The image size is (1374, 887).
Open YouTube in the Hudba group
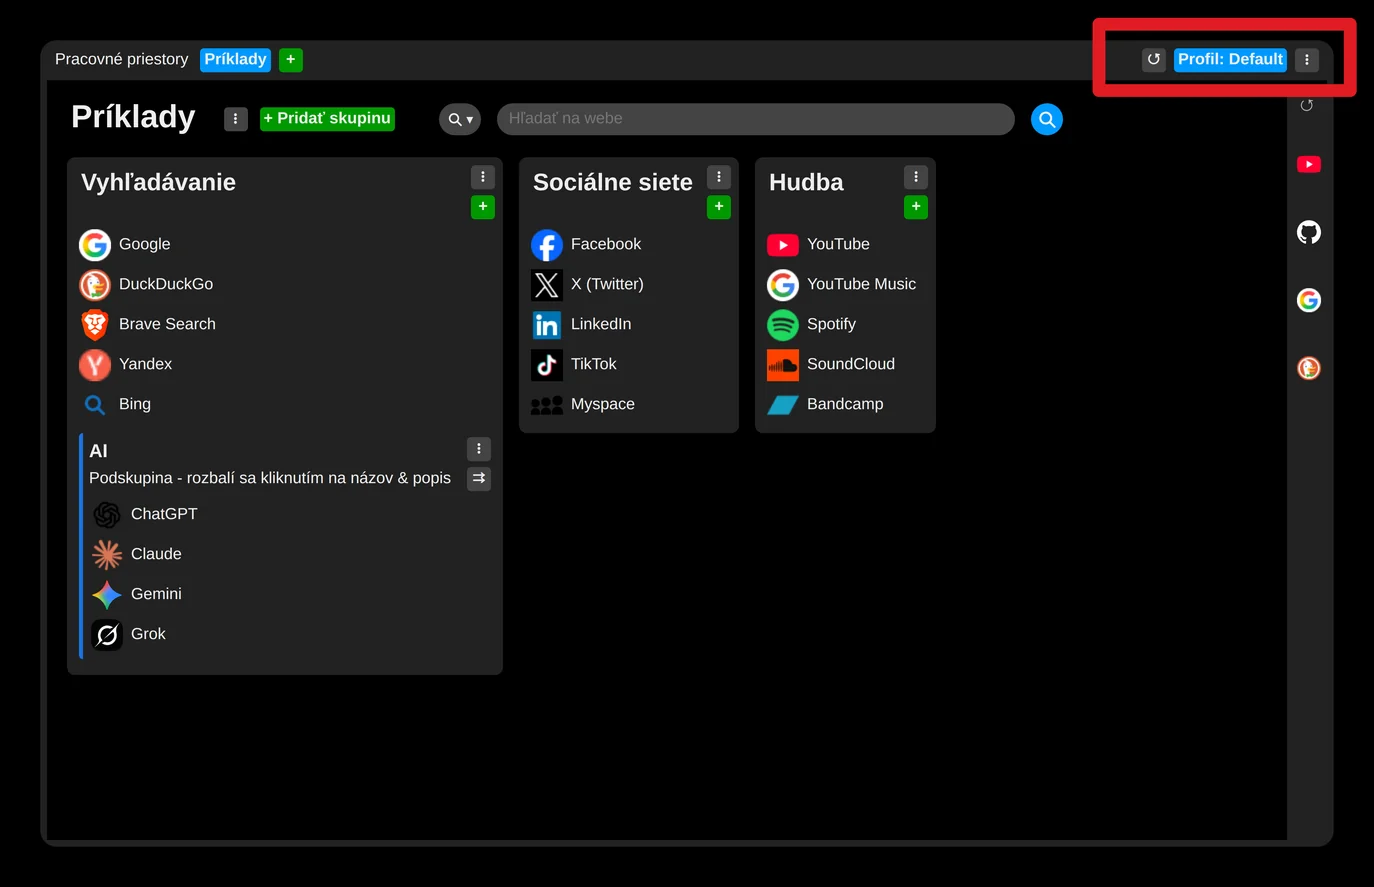point(819,244)
